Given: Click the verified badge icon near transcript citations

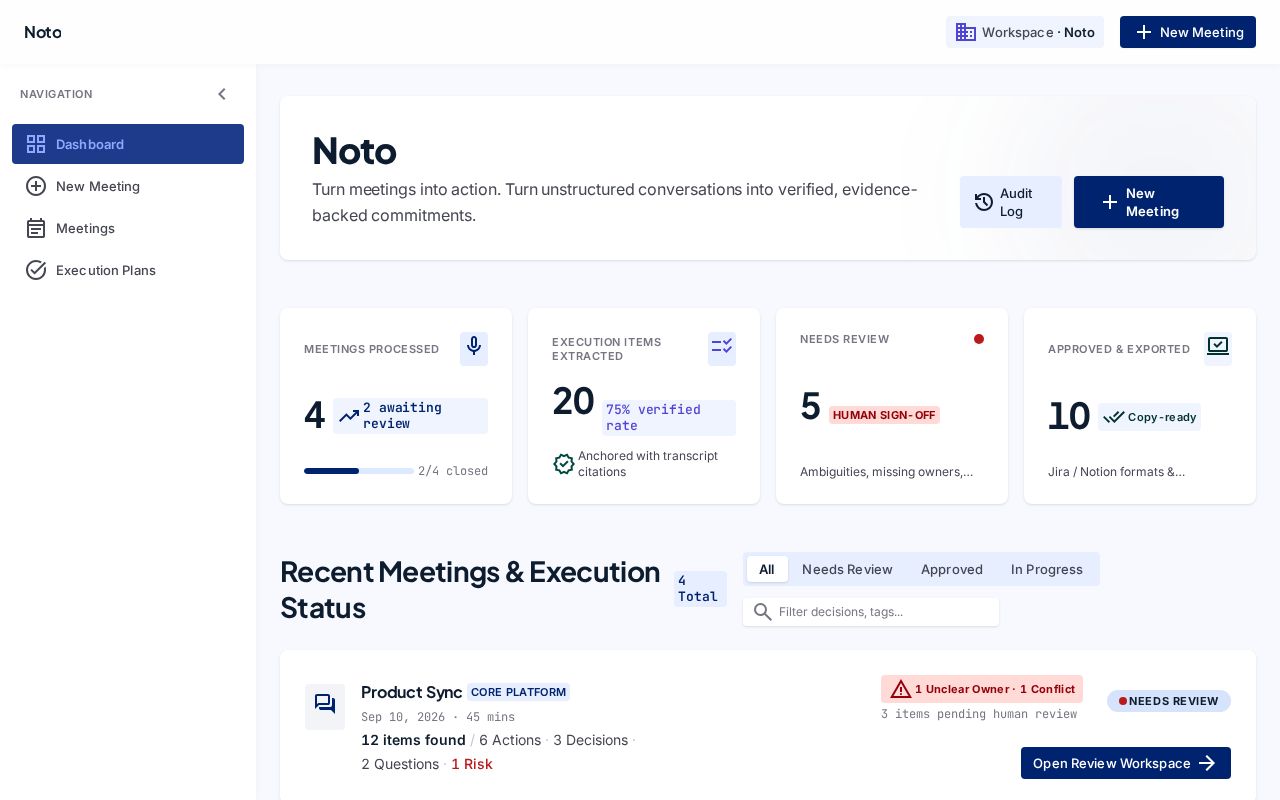Looking at the screenshot, I should coord(564,464).
